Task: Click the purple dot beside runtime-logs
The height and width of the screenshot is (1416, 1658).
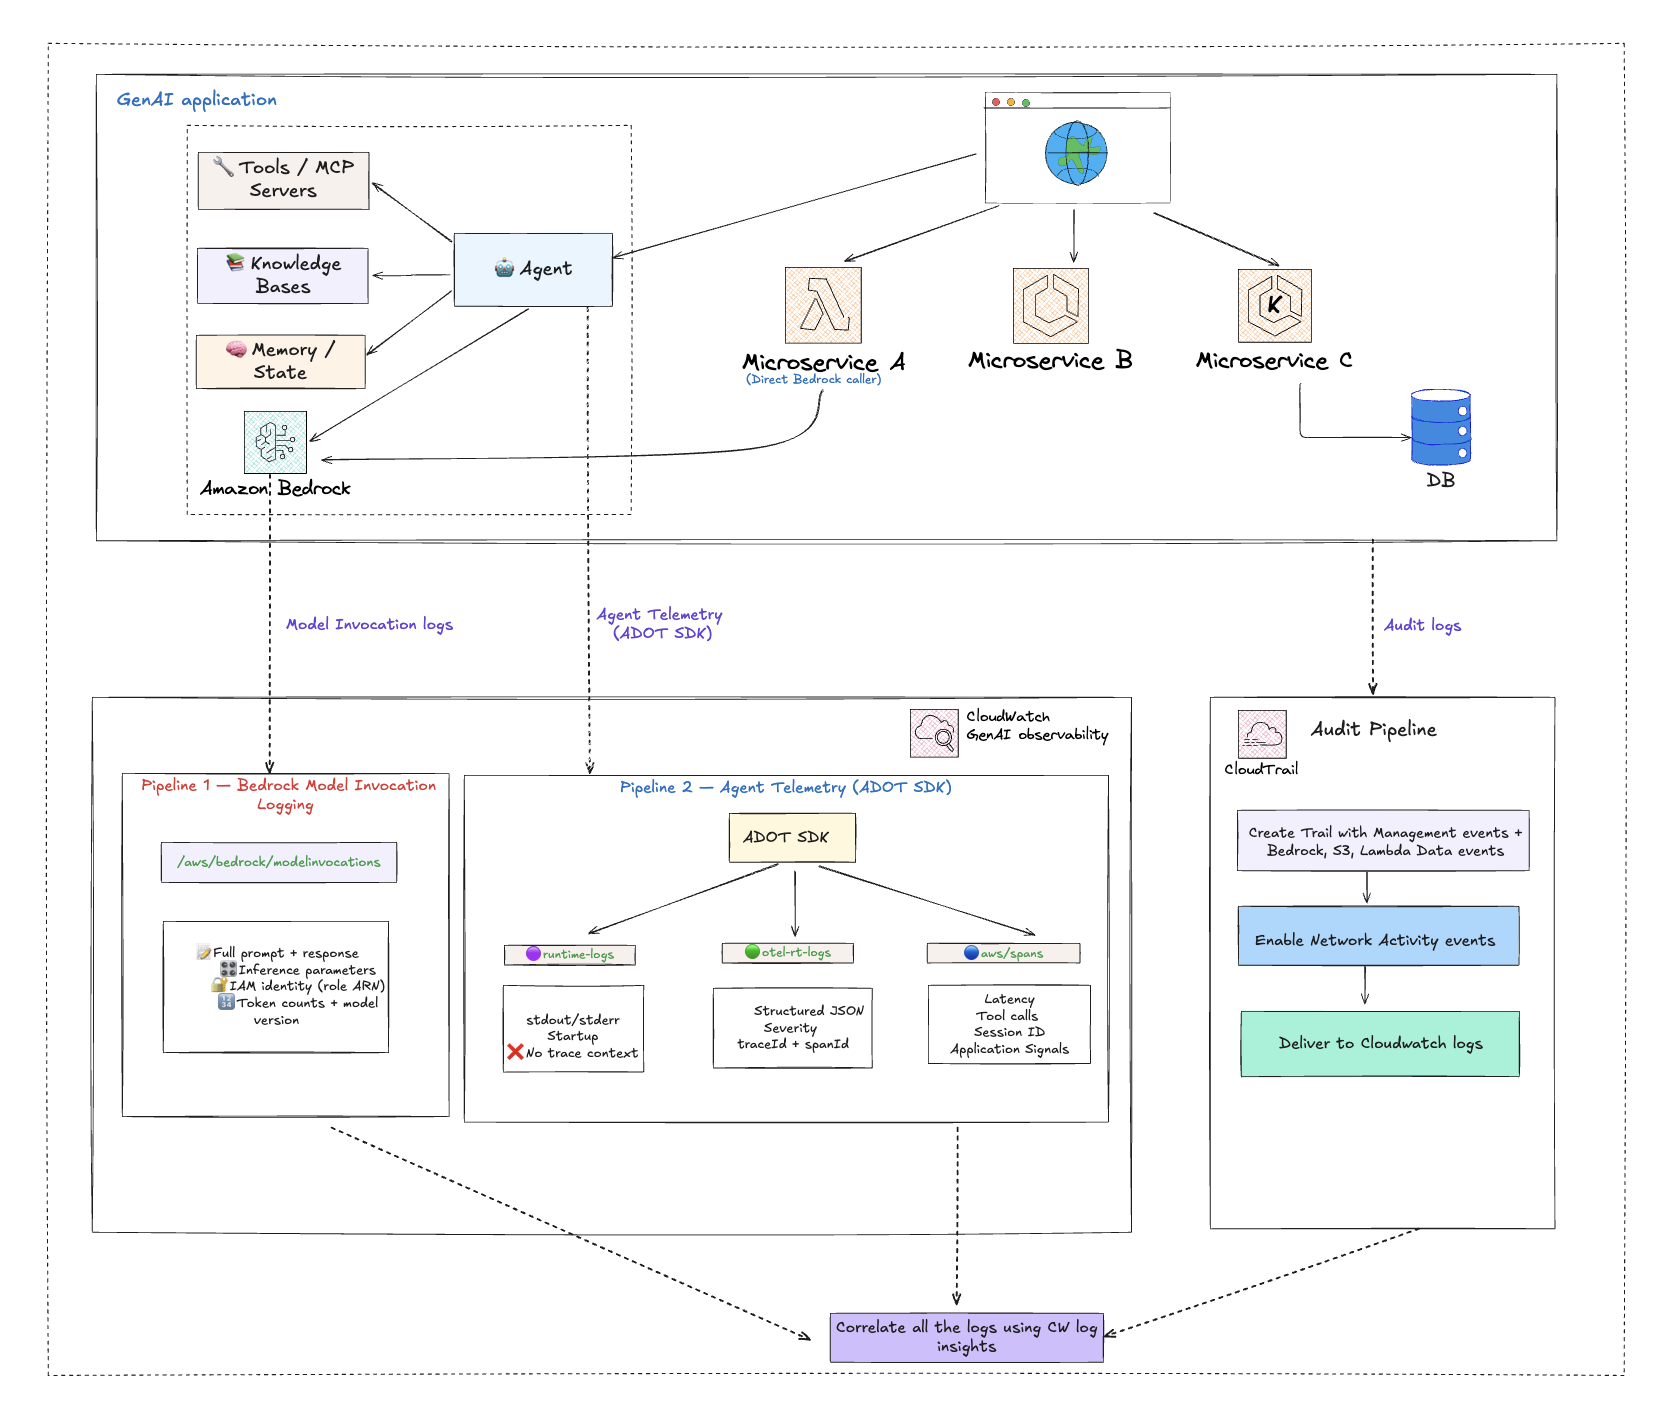Action: pos(533,954)
